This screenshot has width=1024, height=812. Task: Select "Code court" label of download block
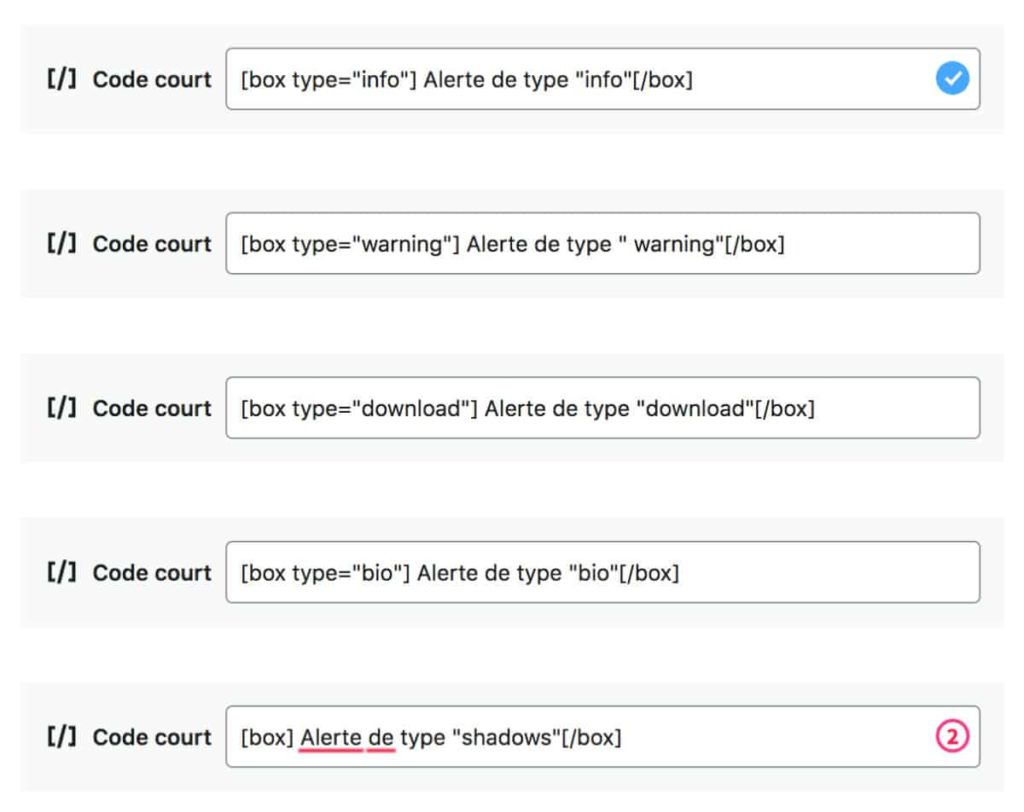click(152, 408)
